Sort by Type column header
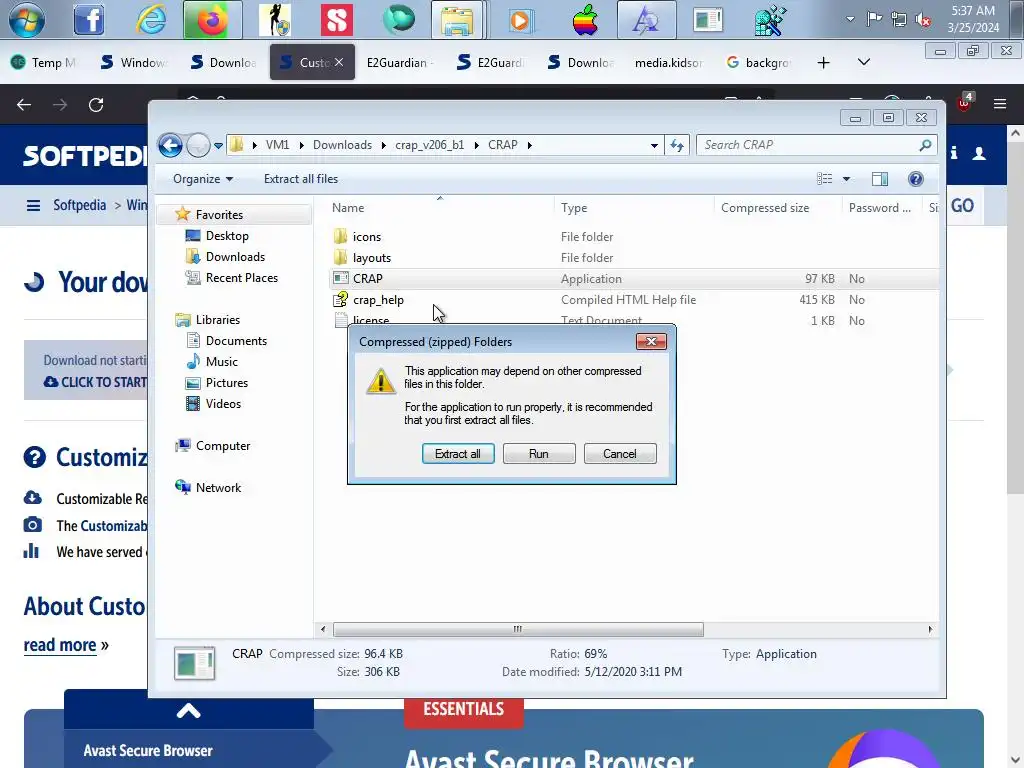Viewport: 1024px width, 768px height. pyautogui.click(x=574, y=208)
